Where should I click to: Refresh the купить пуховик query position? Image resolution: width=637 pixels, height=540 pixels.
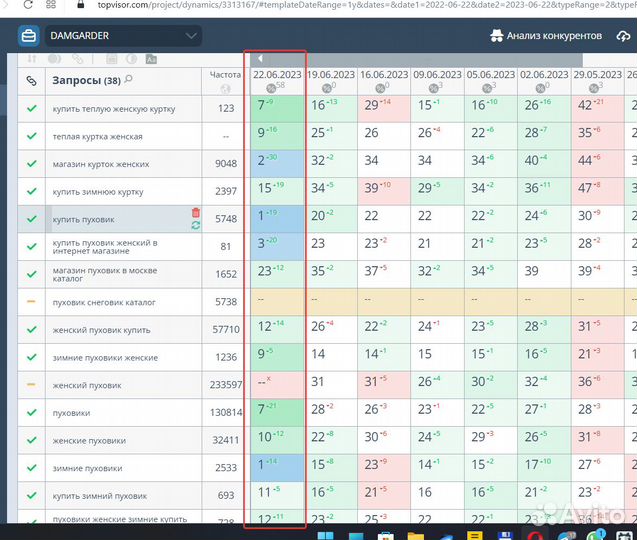[195, 225]
